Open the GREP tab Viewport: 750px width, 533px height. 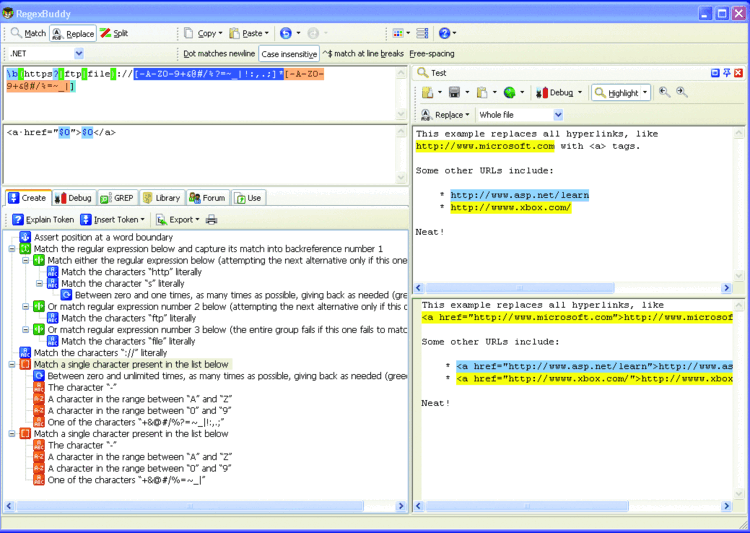pos(117,198)
